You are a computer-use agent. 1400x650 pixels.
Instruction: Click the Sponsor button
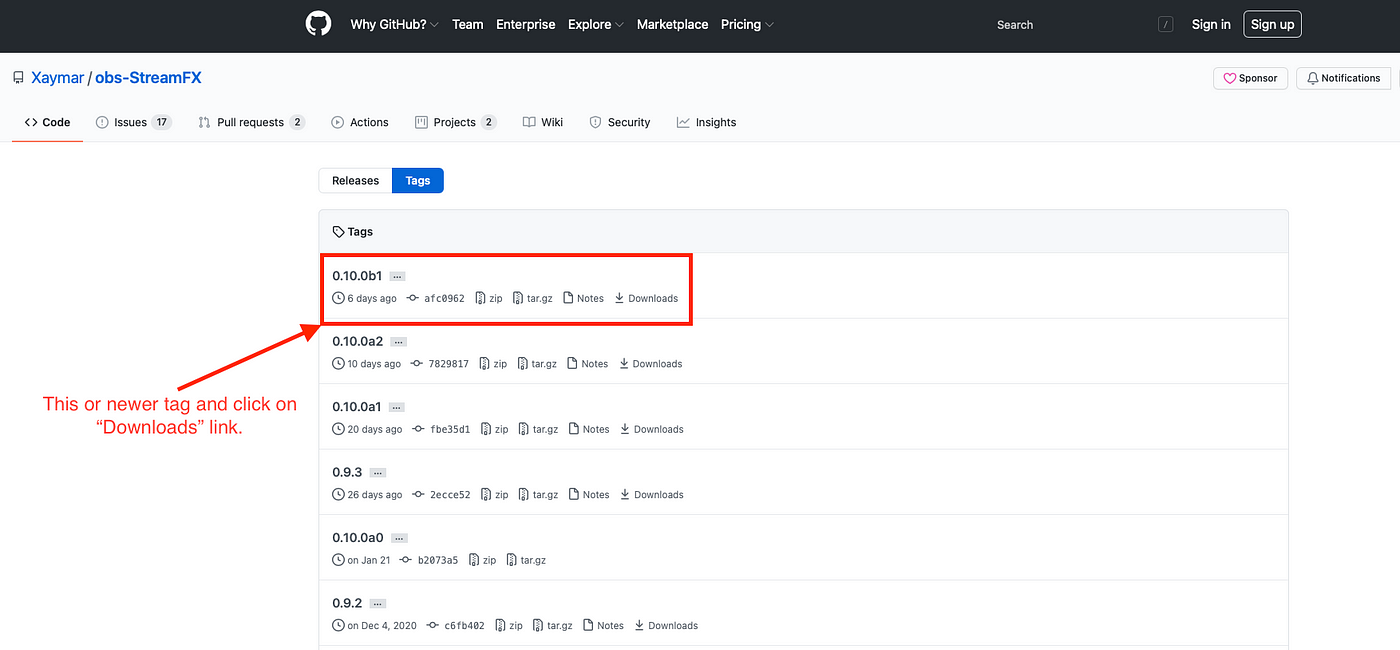pos(1250,78)
